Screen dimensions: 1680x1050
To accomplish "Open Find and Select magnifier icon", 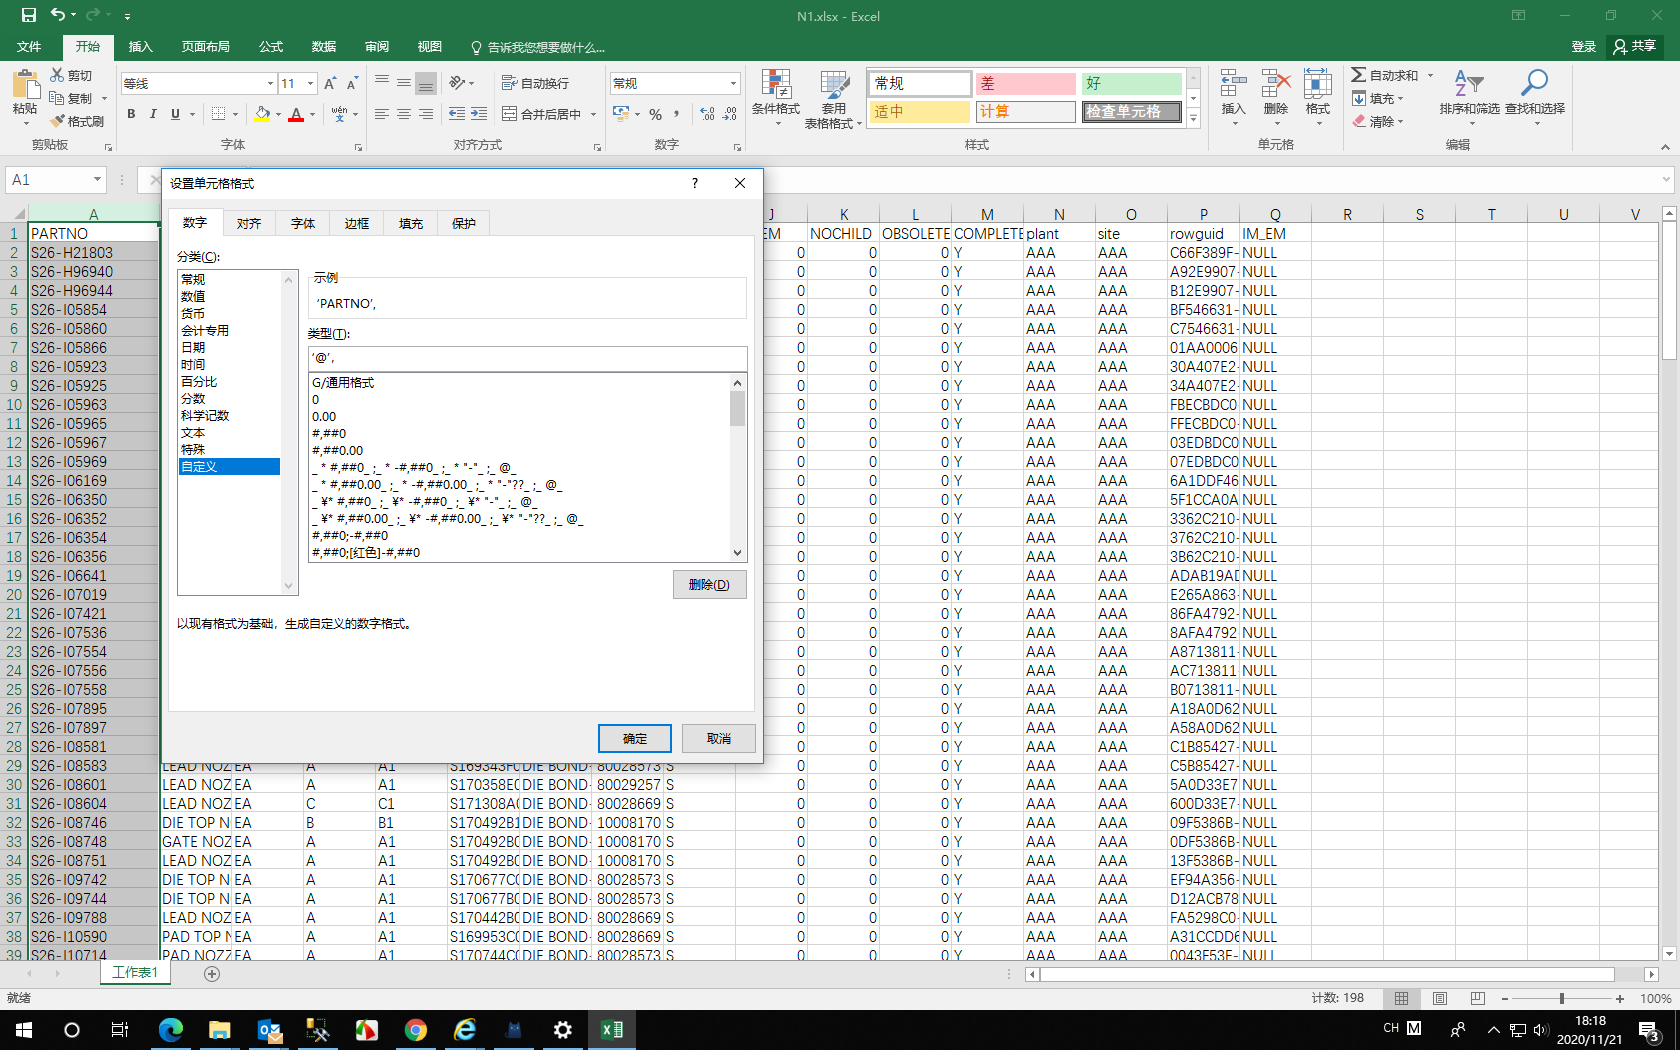I will tap(1534, 84).
